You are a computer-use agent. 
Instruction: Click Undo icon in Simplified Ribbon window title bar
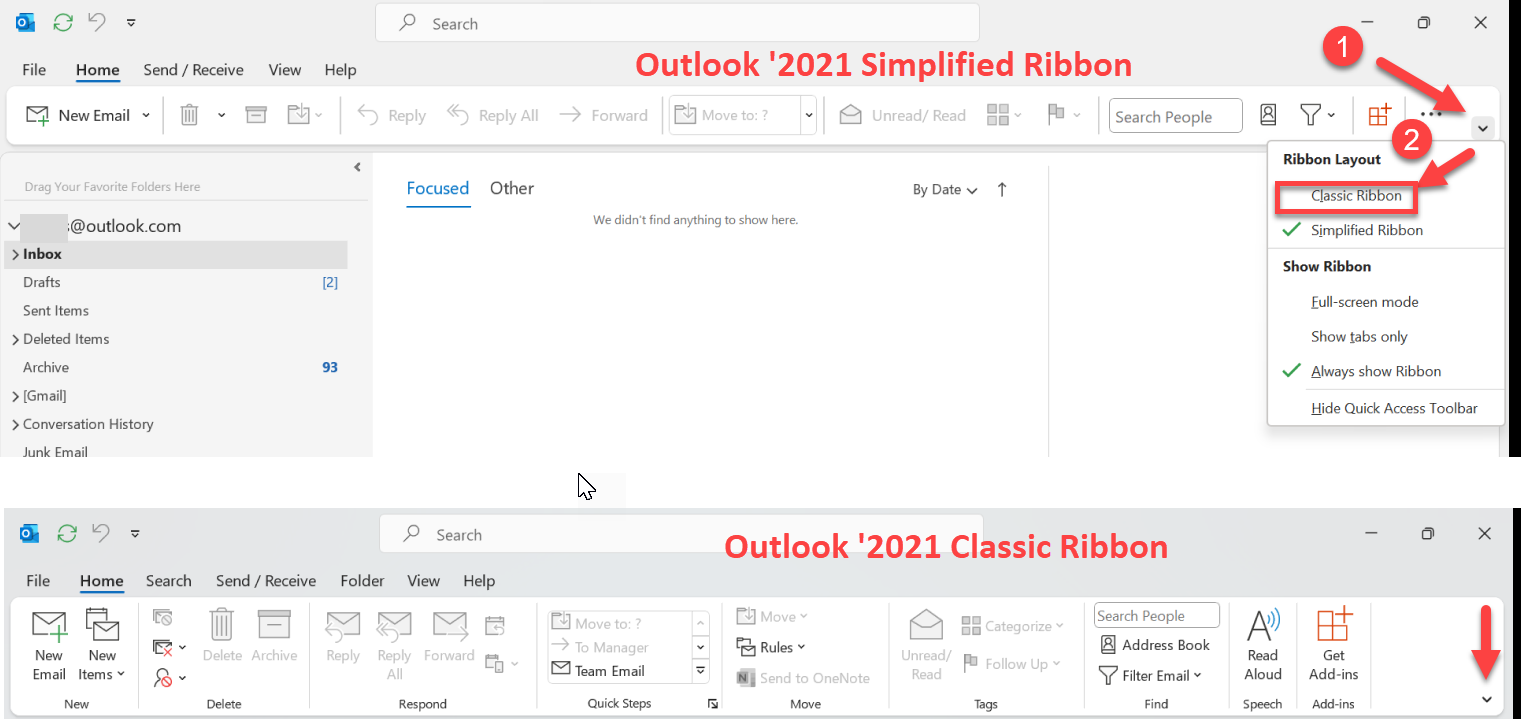click(97, 22)
